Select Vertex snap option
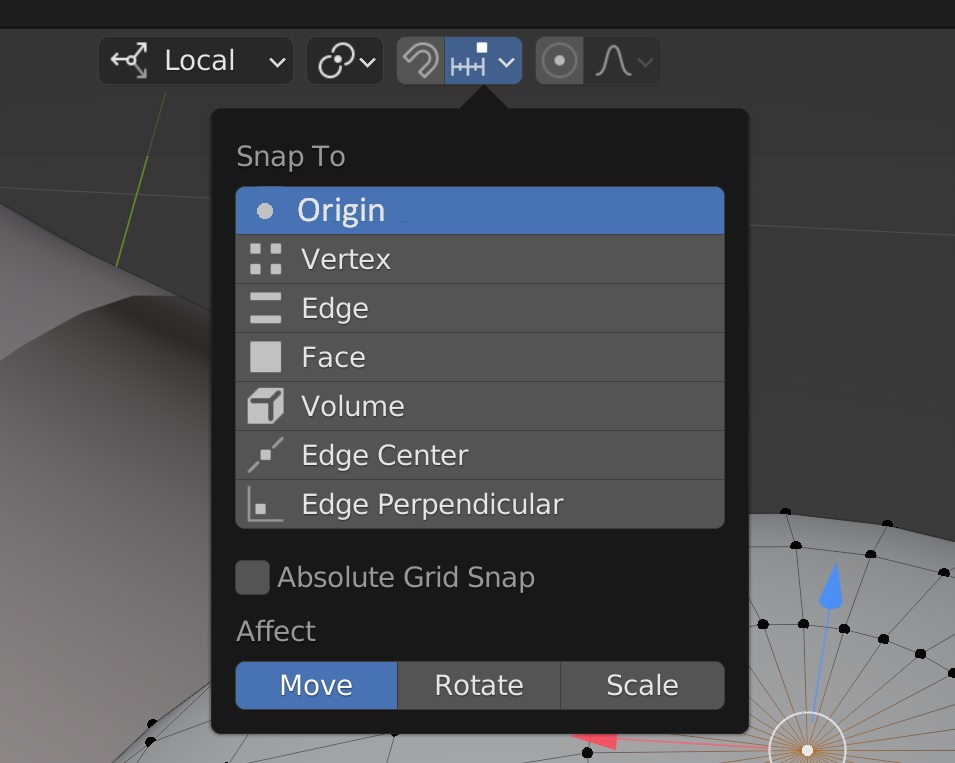Image resolution: width=955 pixels, height=763 pixels. pyautogui.click(x=480, y=259)
